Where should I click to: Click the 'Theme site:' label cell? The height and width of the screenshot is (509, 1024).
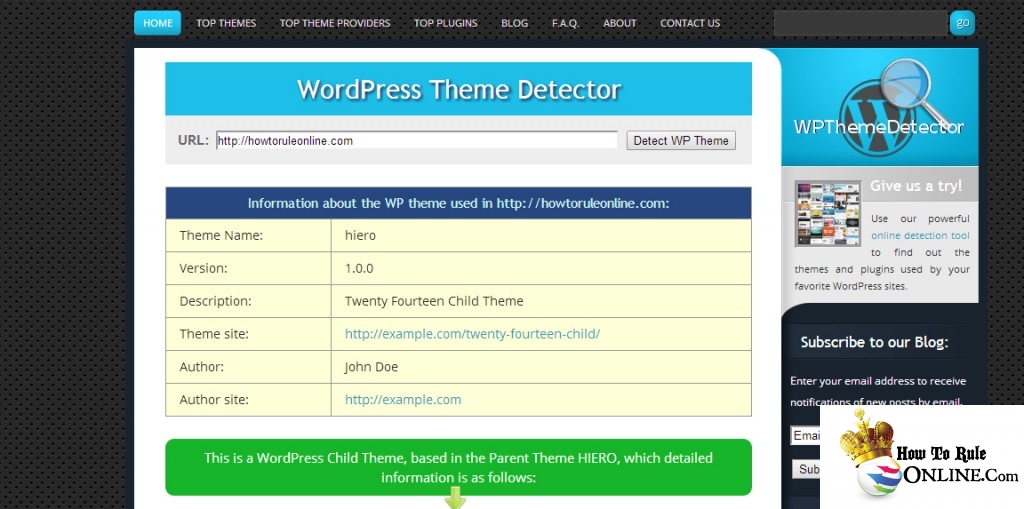[x=248, y=334]
